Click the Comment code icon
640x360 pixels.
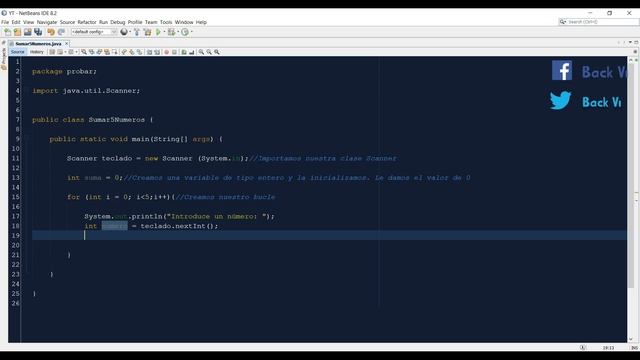point(184,52)
